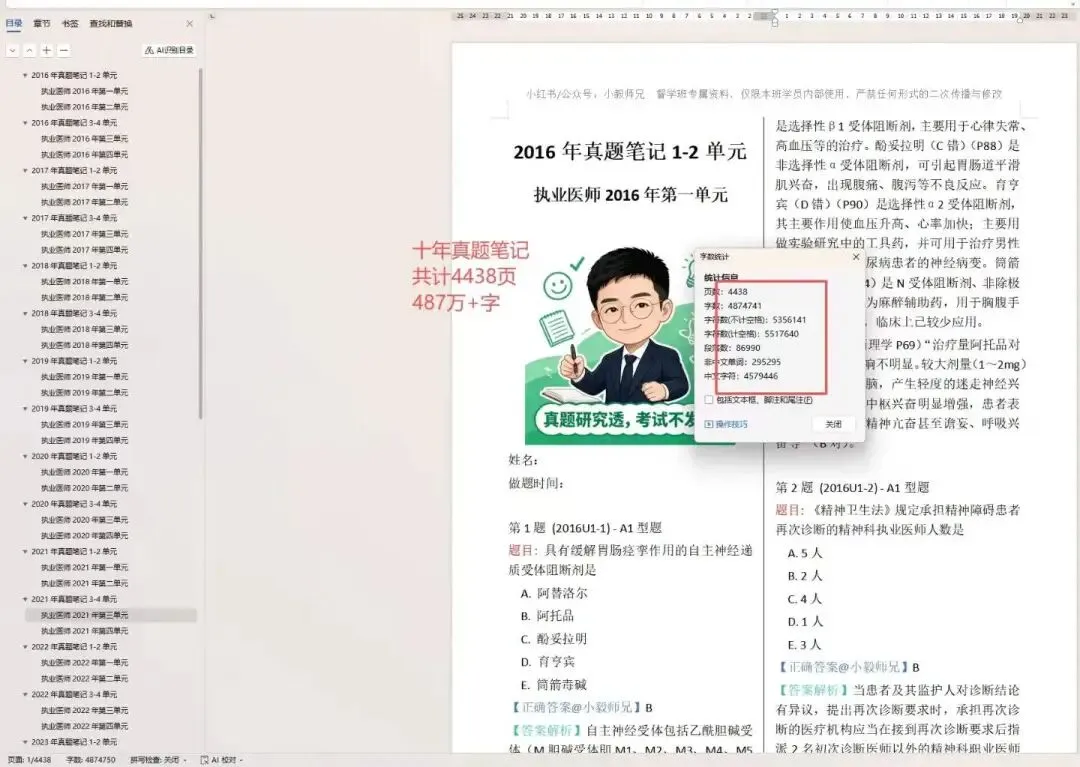Screen dimensions: 1080x767
Task: Click the 姓名: line in the document
Action: 523,460
